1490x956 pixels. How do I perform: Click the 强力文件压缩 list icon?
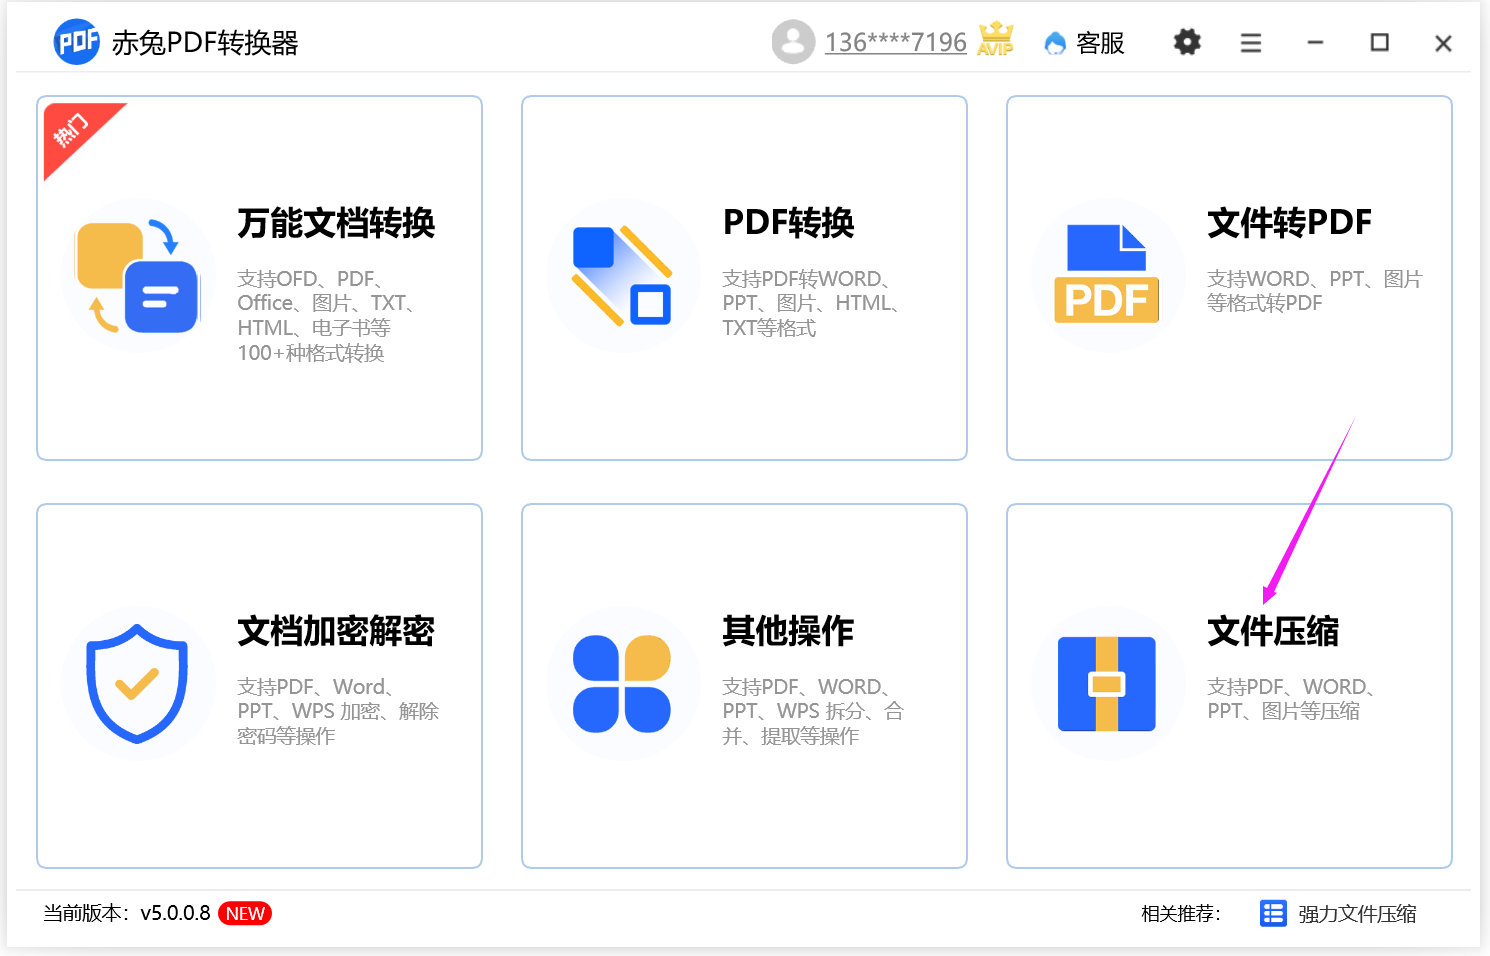click(x=1273, y=913)
